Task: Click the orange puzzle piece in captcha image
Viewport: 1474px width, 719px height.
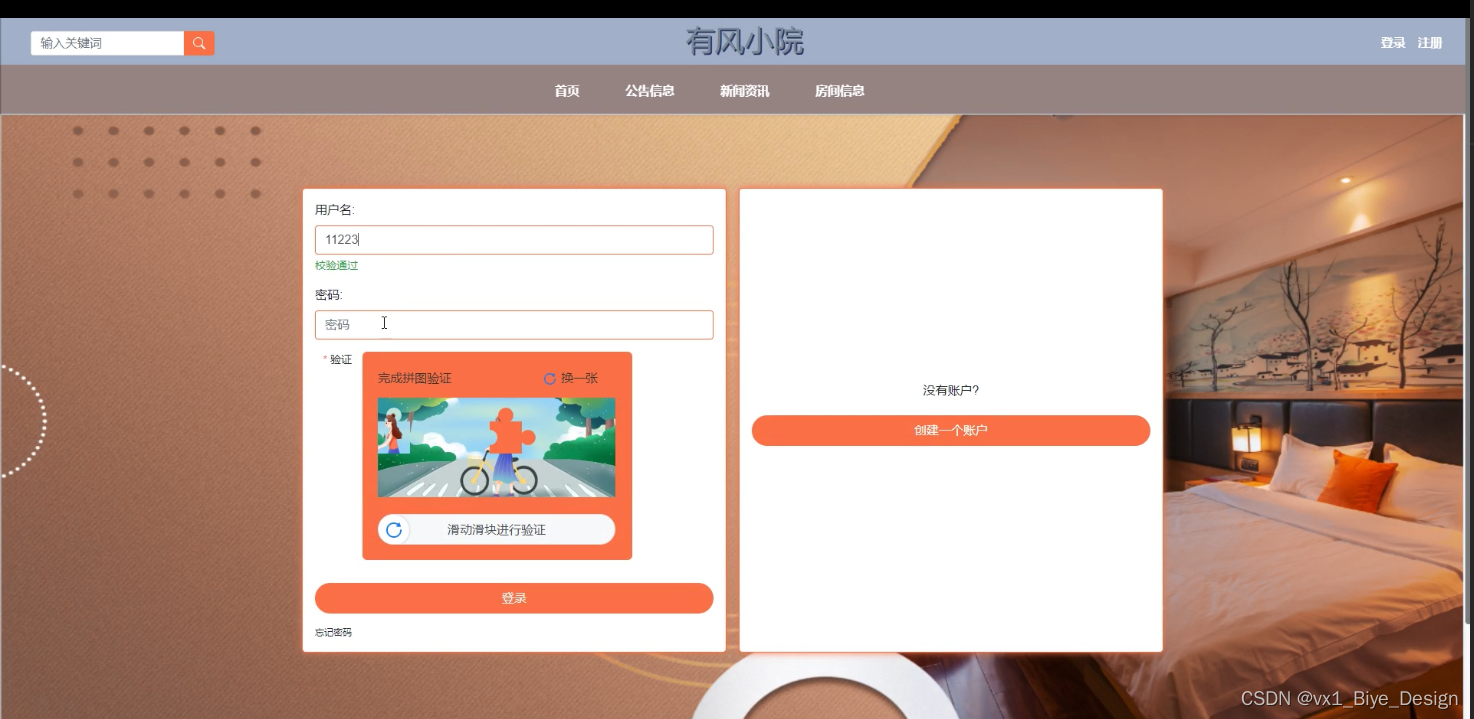Action: click(x=512, y=432)
